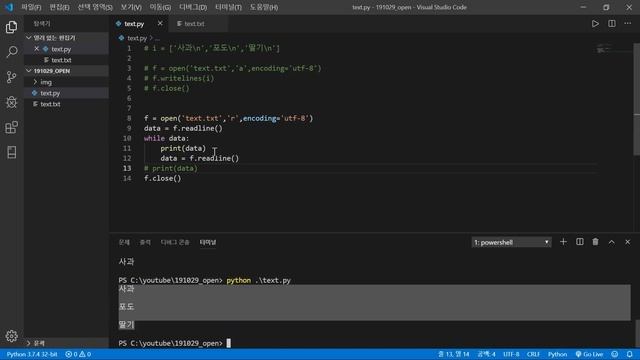
Task: Split the terminal panel
Action: pos(580,242)
